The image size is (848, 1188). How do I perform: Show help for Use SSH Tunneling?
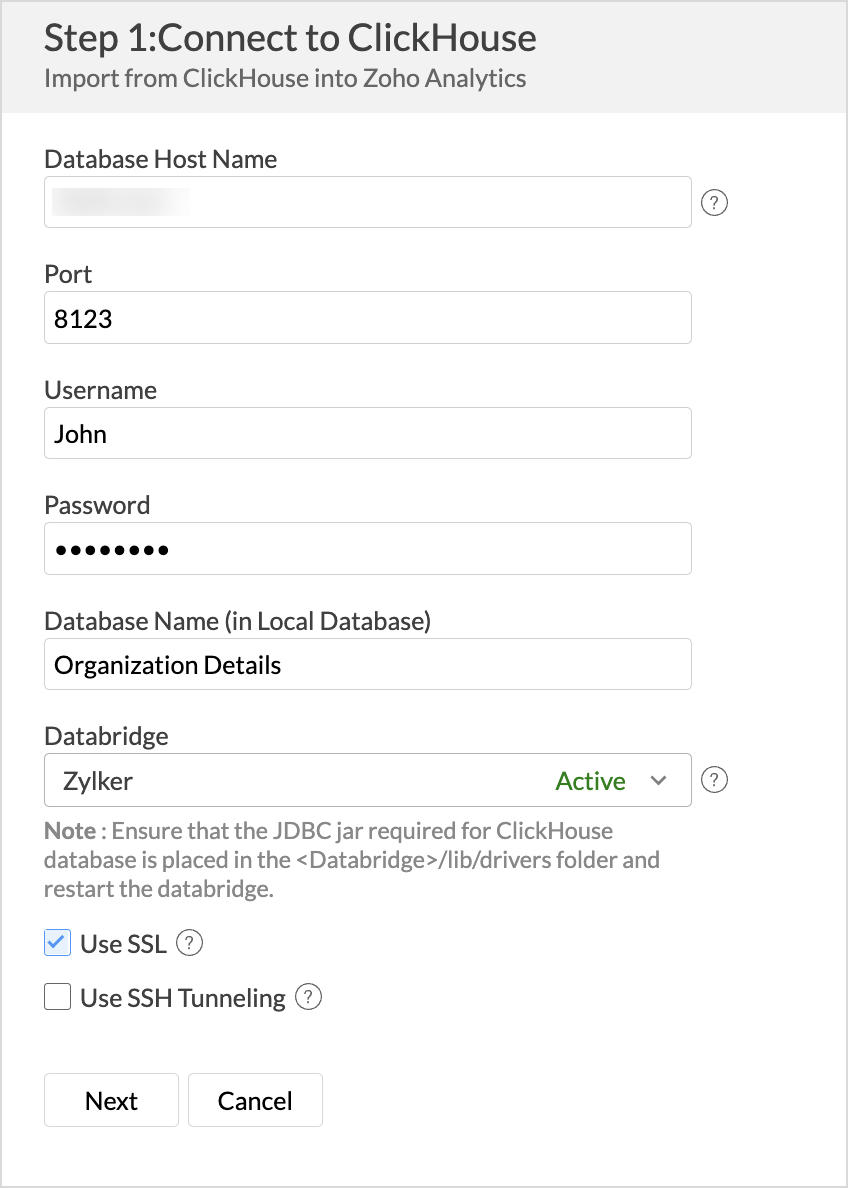(x=309, y=997)
